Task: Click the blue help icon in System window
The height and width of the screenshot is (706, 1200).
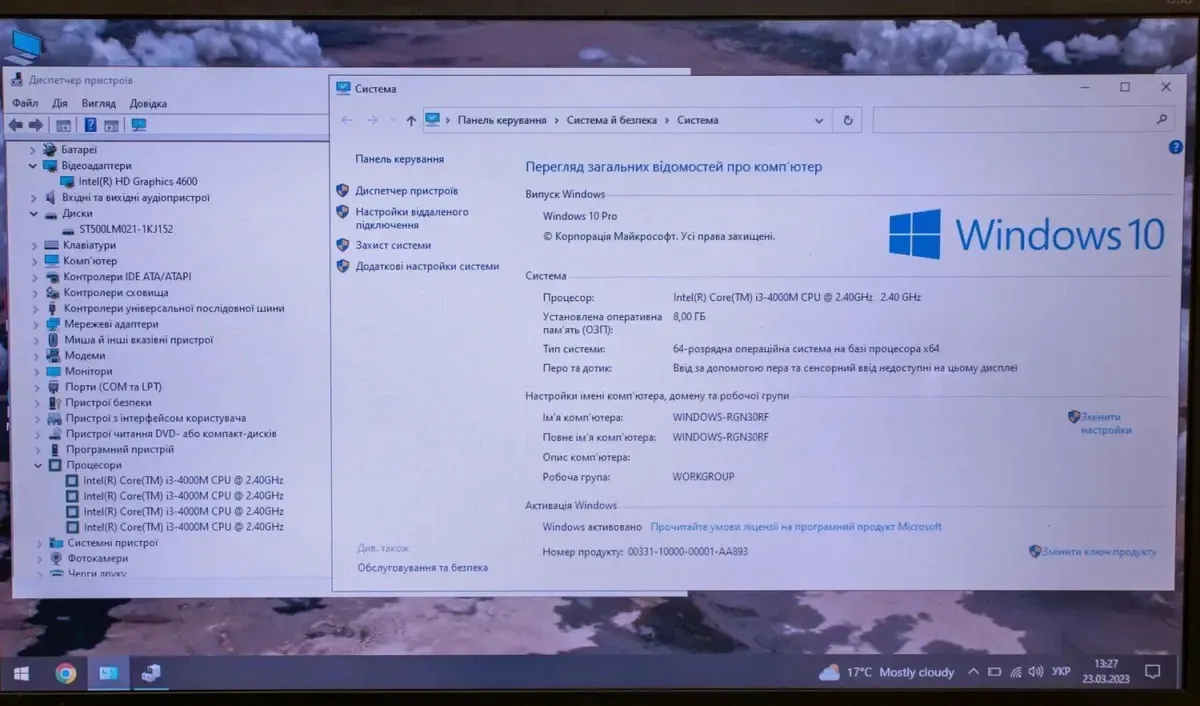Action: coord(1176,147)
